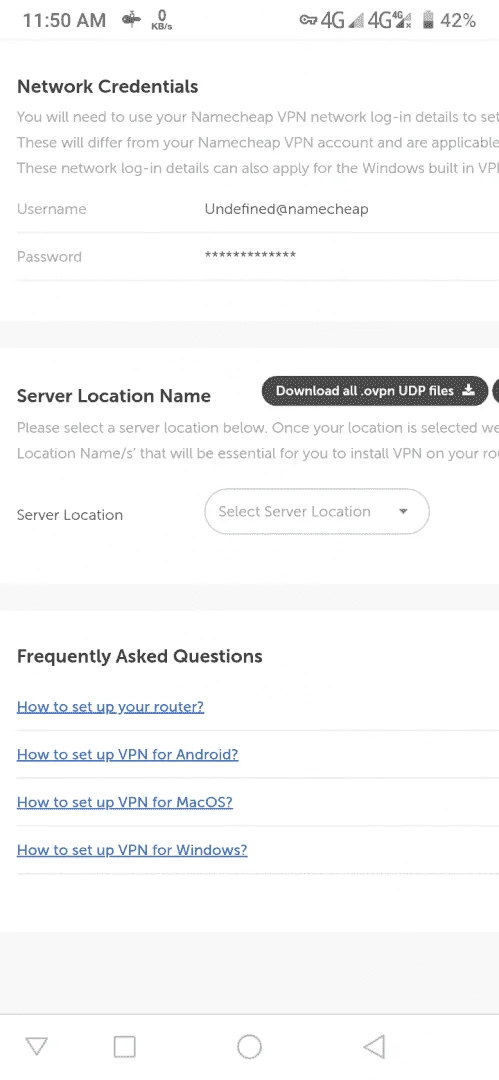The image size is (499, 1080).
Task: Click the partially visible button beside UDP files
Action: pos(496,391)
